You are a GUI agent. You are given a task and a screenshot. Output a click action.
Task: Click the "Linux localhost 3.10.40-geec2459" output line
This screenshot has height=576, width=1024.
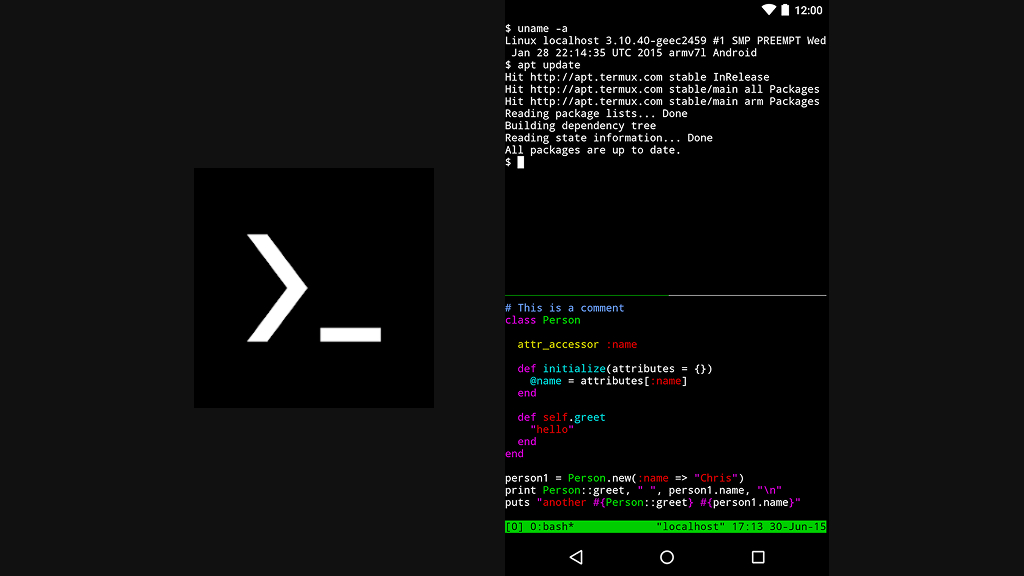[x=665, y=40]
